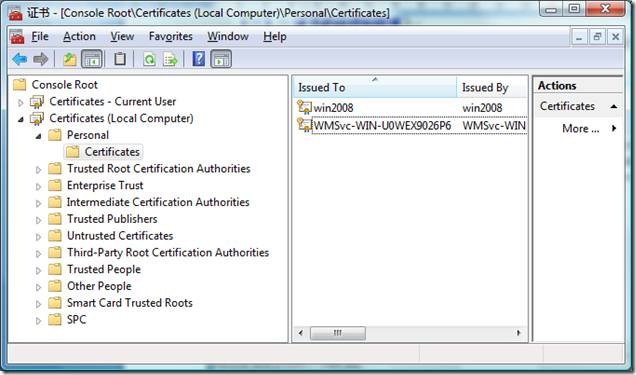The height and width of the screenshot is (375, 636).
Task: Click the WMSvc-WIN-U0WEX9026P6 certificate icon
Action: [304, 124]
